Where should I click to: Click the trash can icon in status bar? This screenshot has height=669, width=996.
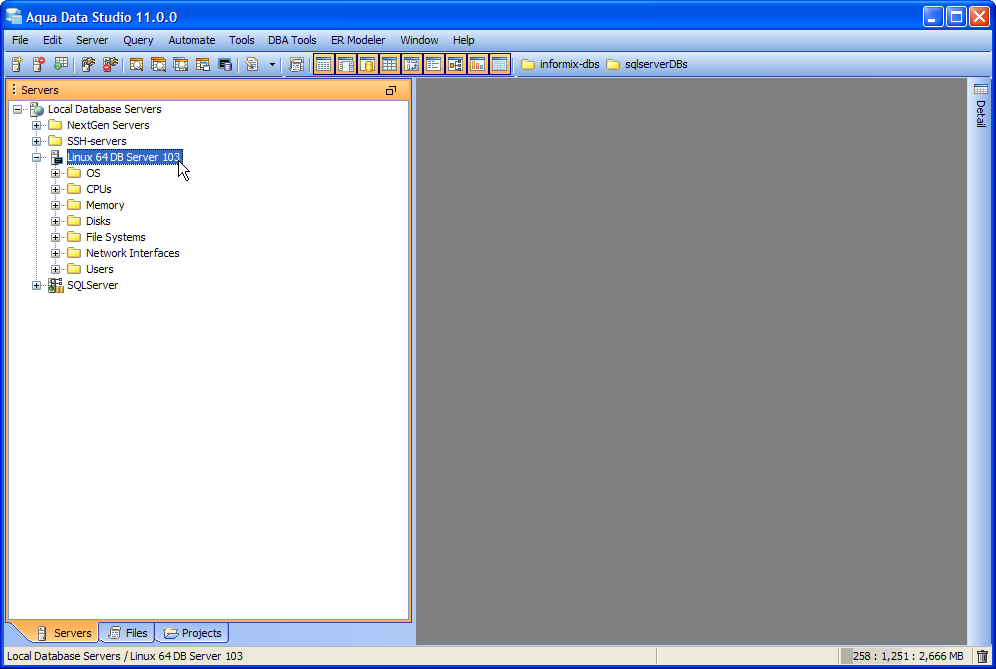pyautogui.click(x=982, y=656)
